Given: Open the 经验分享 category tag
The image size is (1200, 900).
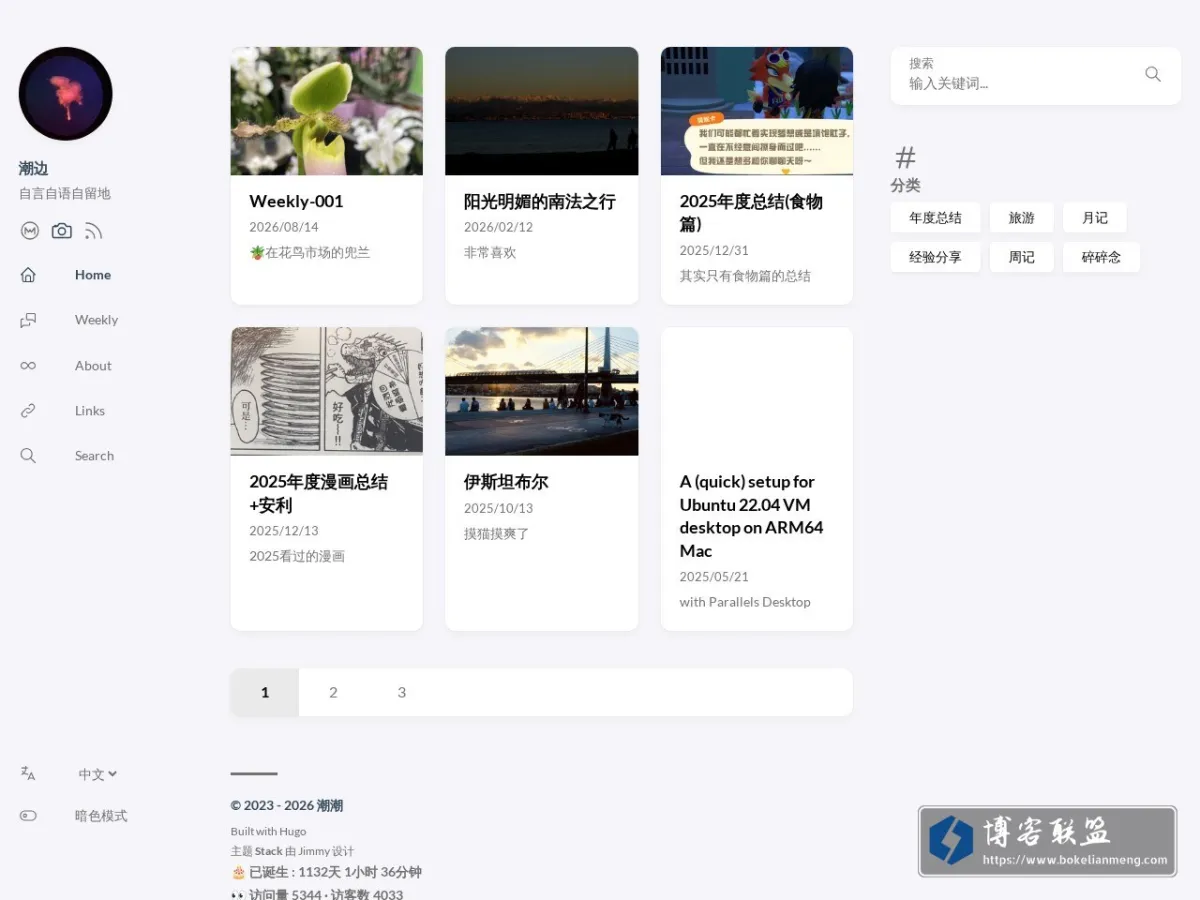Looking at the screenshot, I should 935,257.
